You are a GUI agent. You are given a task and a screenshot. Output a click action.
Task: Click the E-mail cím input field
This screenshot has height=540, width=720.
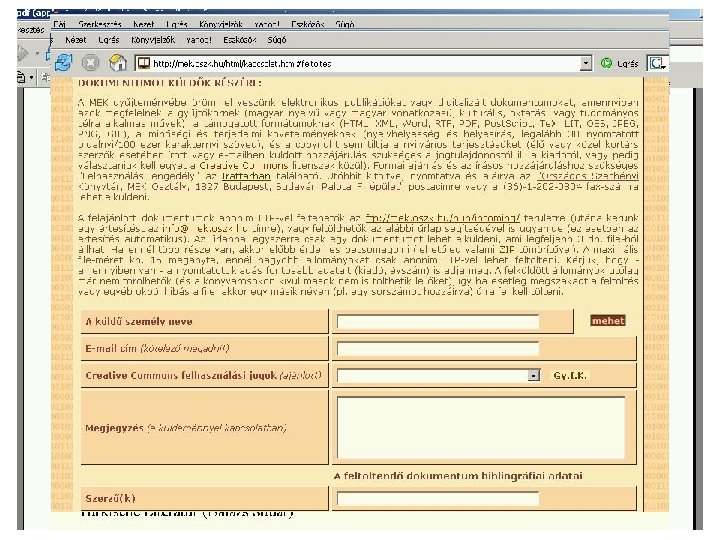(x=438, y=349)
